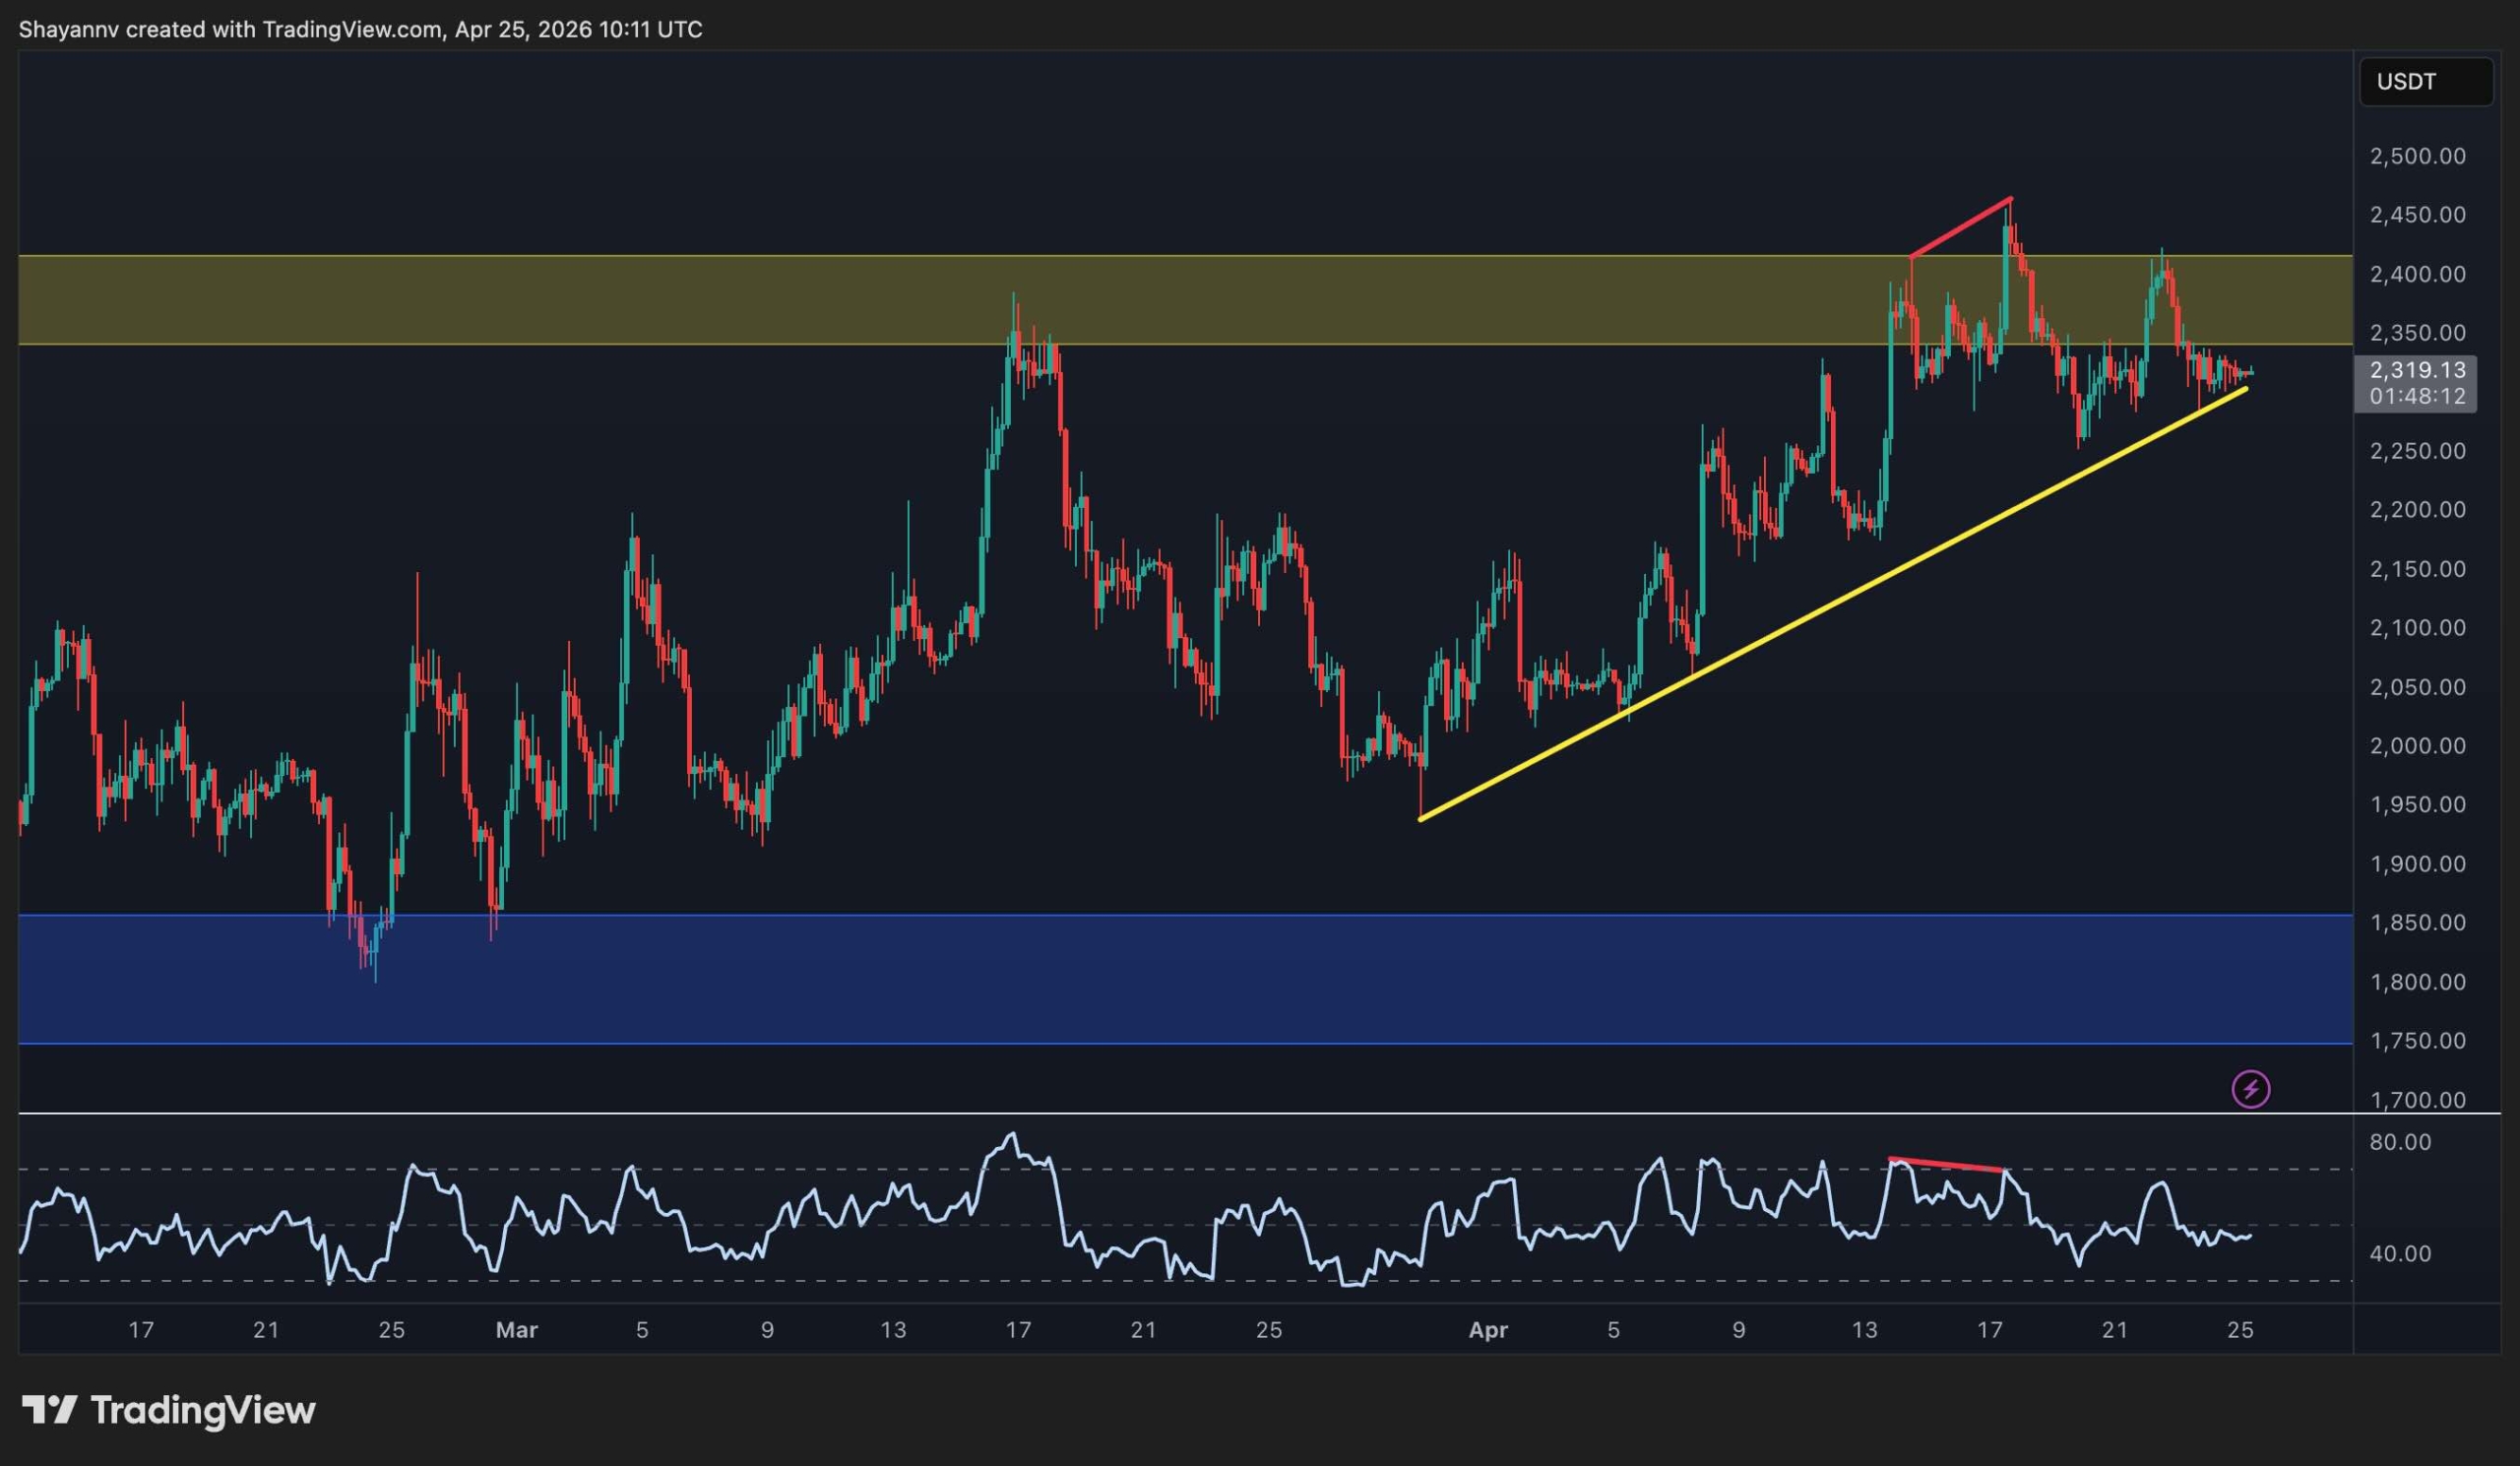Click inside the yellow resistance zone
This screenshot has width=2520, height=1466.
point(700,300)
